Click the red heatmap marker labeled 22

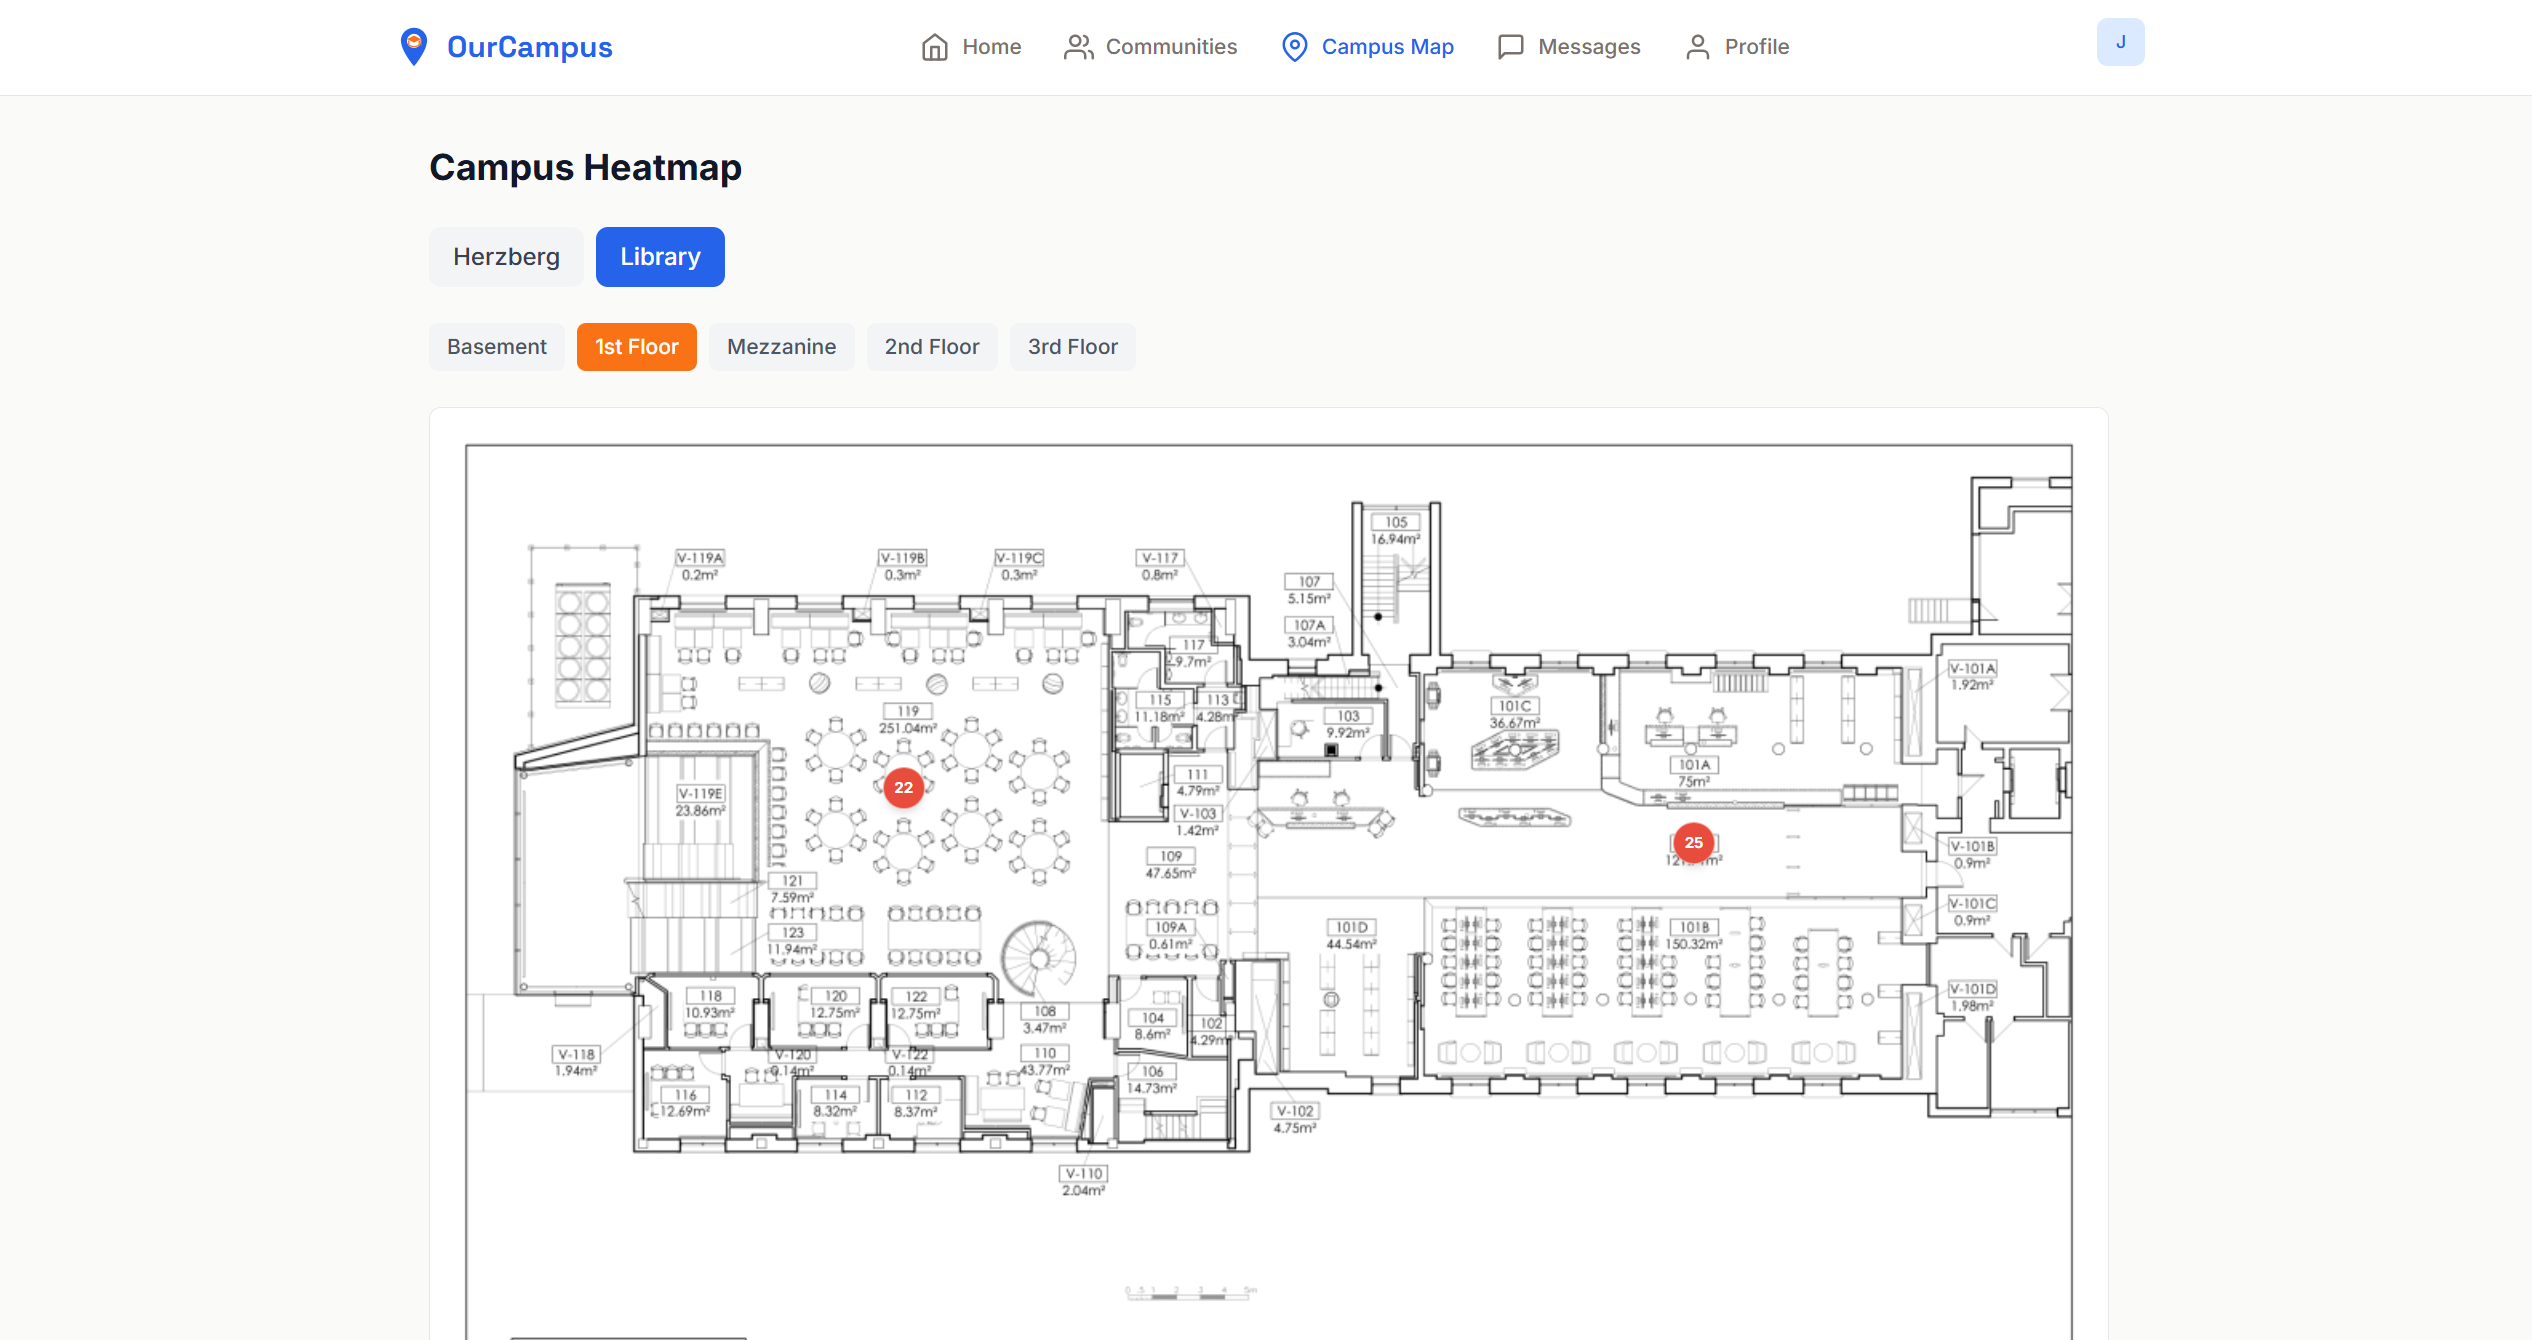pos(903,788)
